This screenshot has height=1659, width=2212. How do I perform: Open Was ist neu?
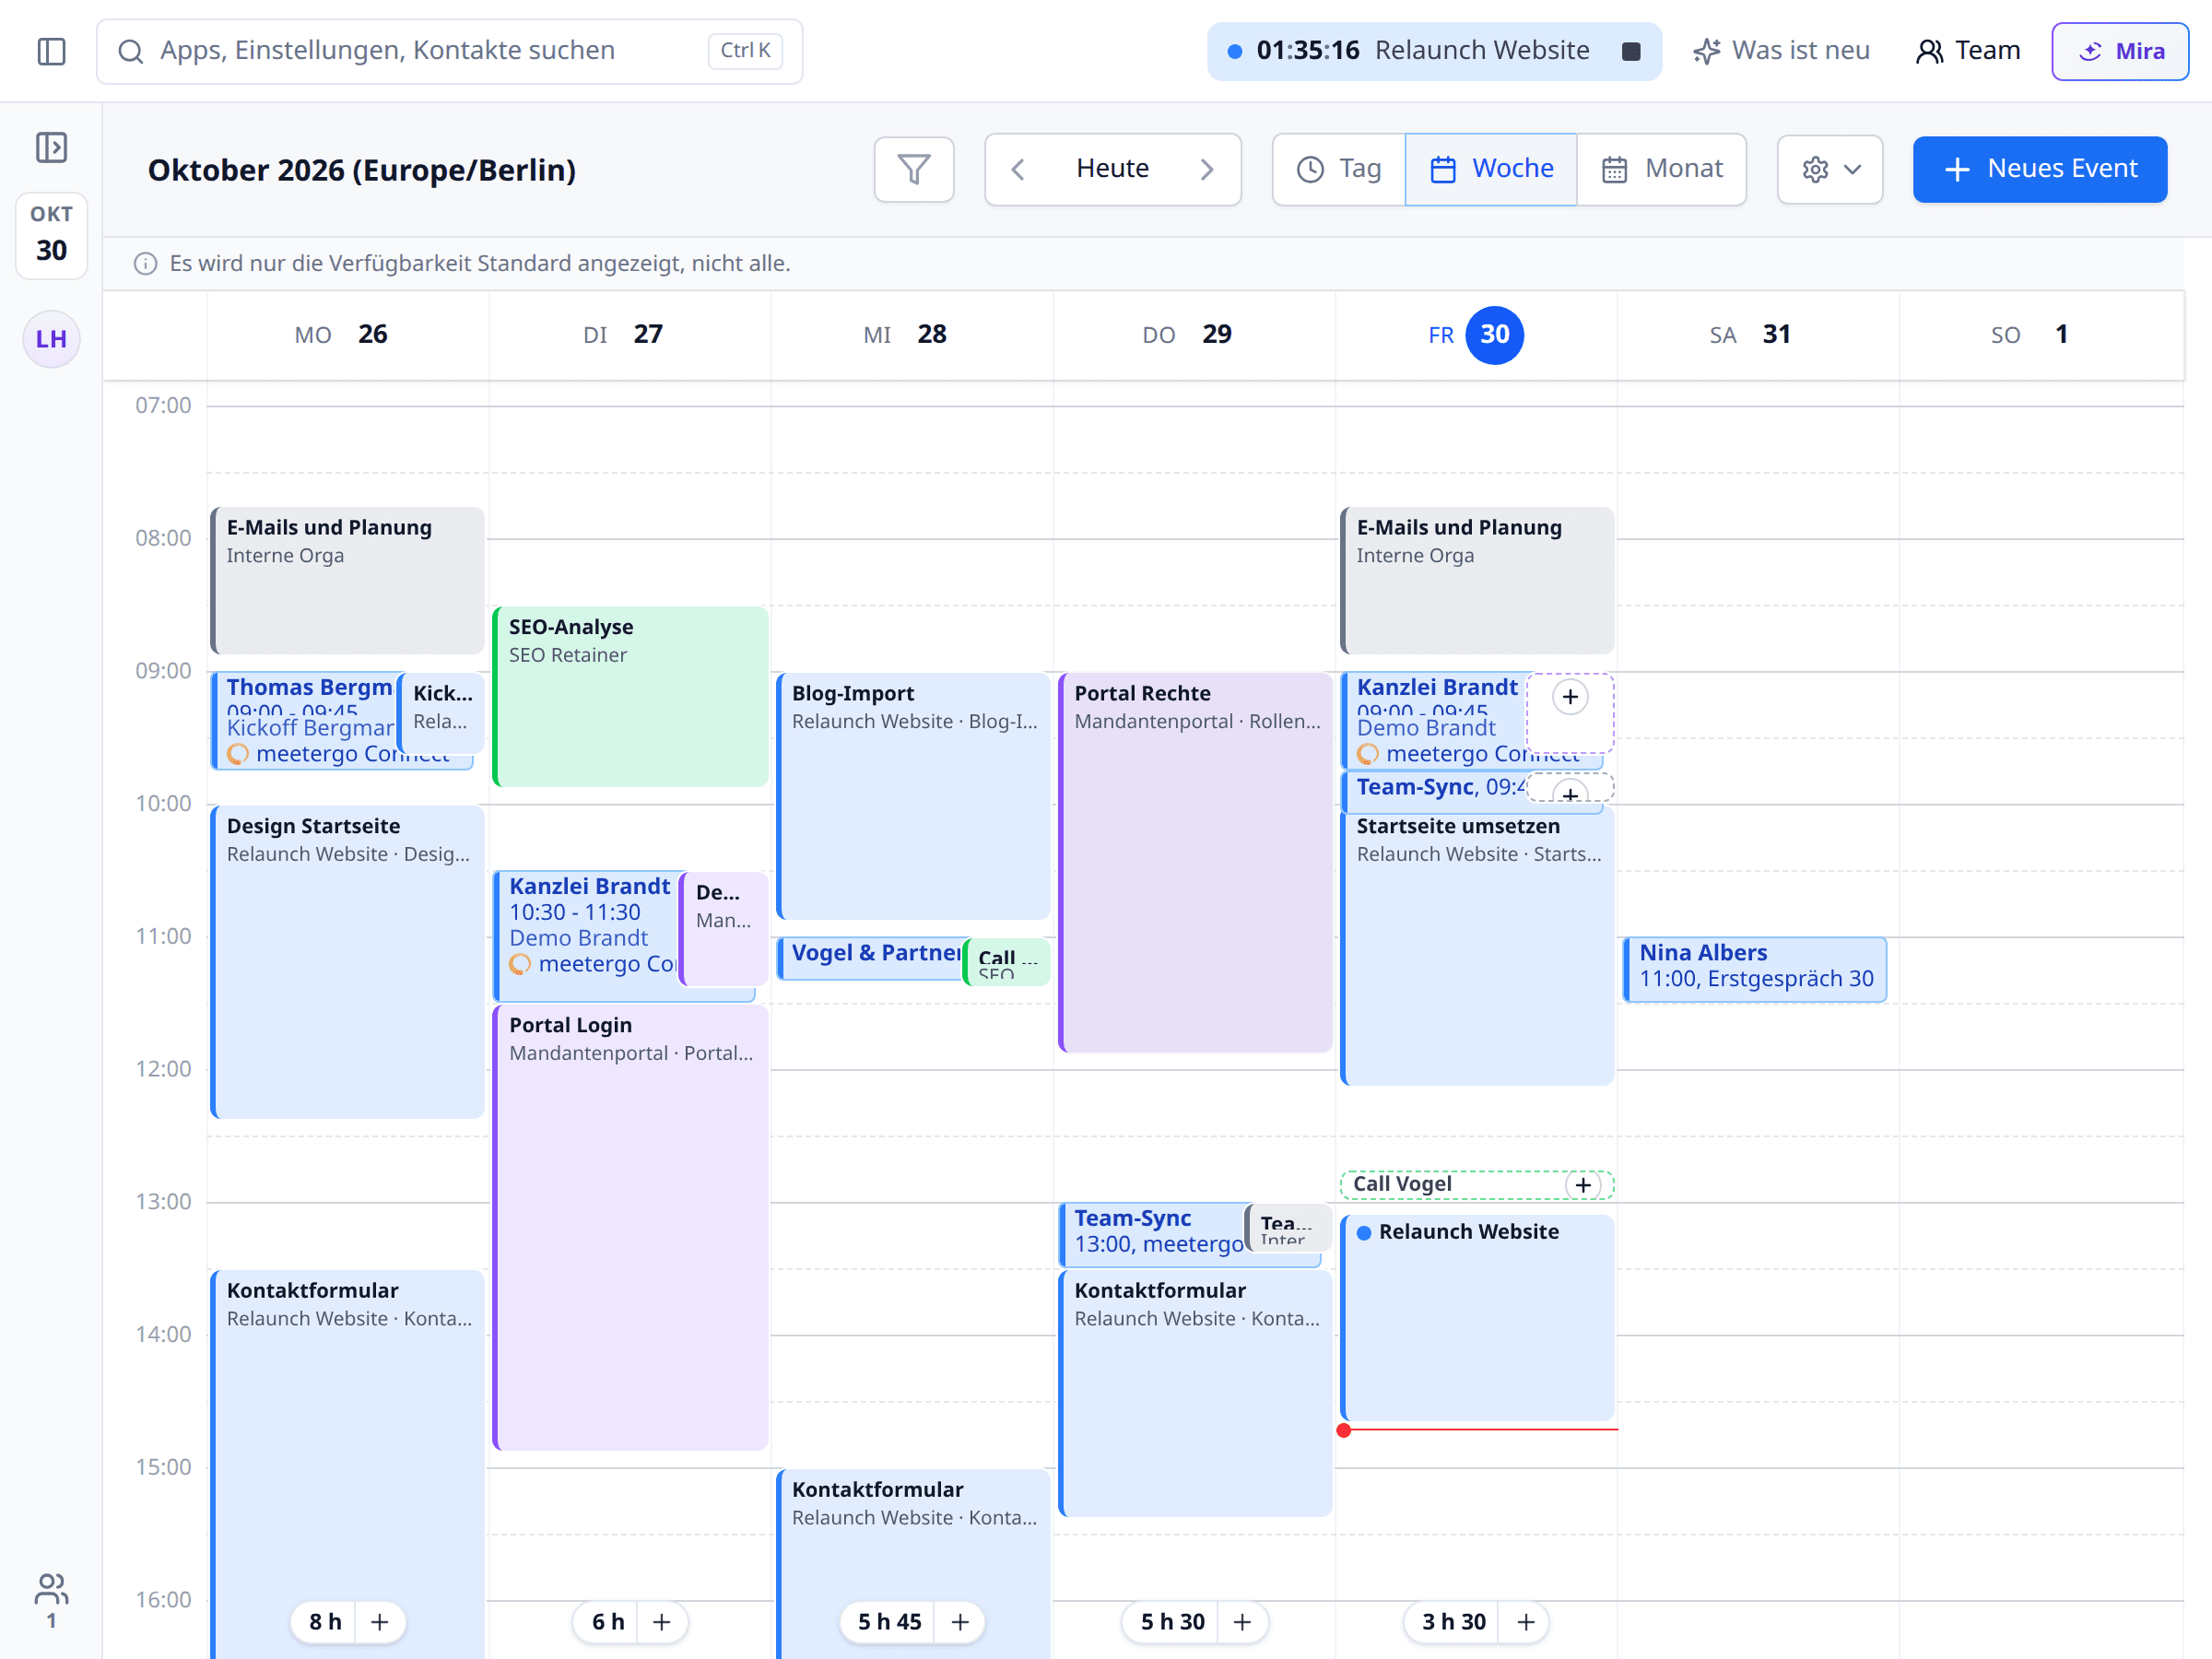[1781, 51]
